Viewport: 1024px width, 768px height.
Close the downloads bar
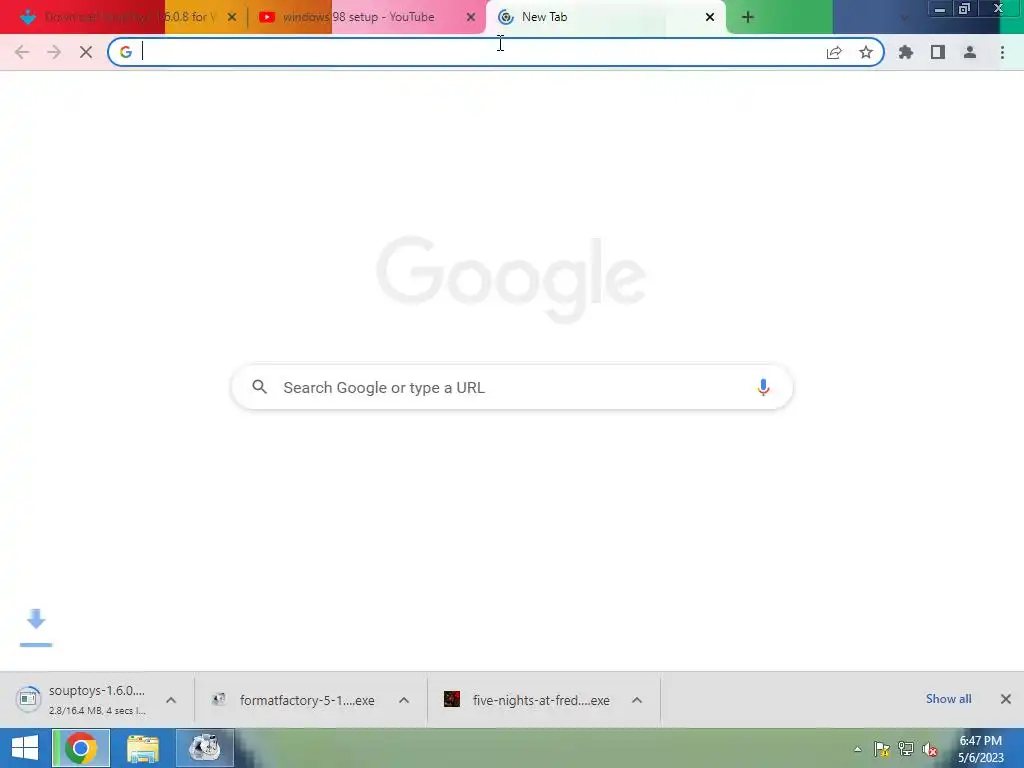(x=1006, y=699)
